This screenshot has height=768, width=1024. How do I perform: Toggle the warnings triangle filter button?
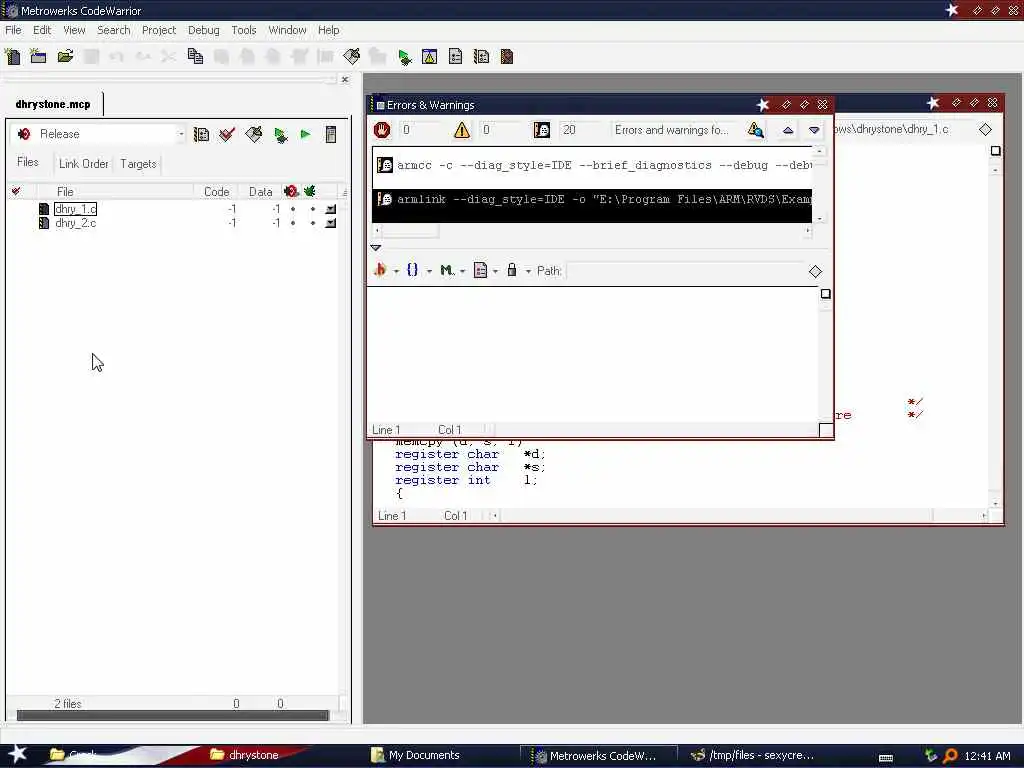pos(462,130)
